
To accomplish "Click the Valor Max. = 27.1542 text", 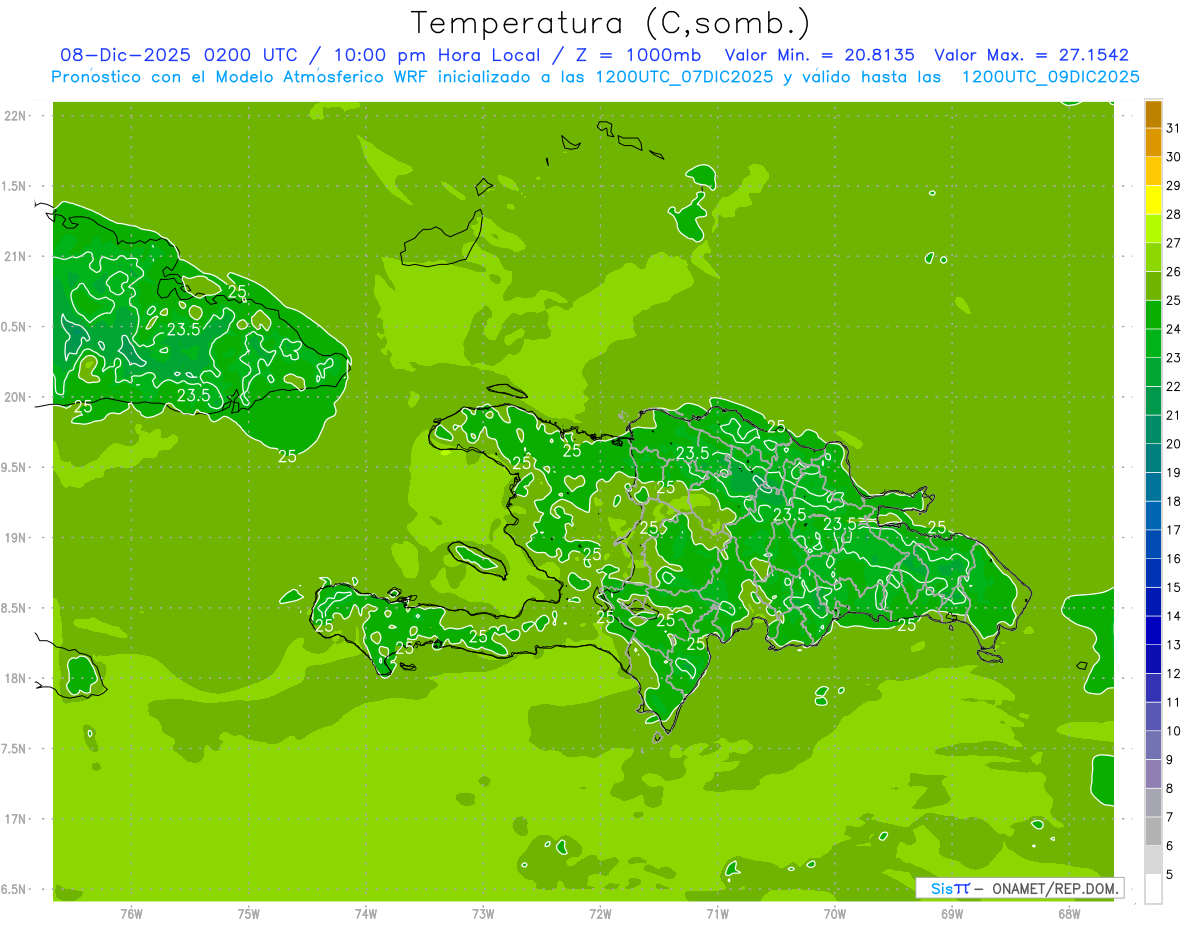I will tap(1031, 56).
